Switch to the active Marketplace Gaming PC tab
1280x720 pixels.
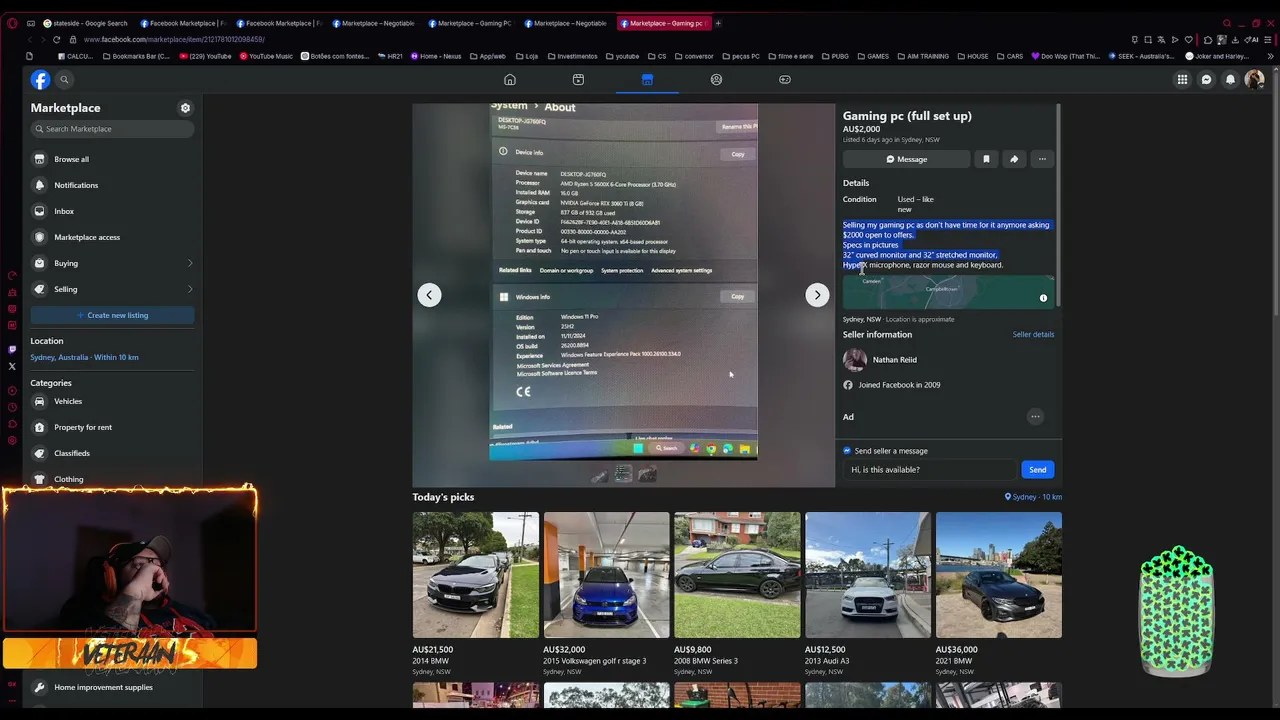tap(663, 23)
